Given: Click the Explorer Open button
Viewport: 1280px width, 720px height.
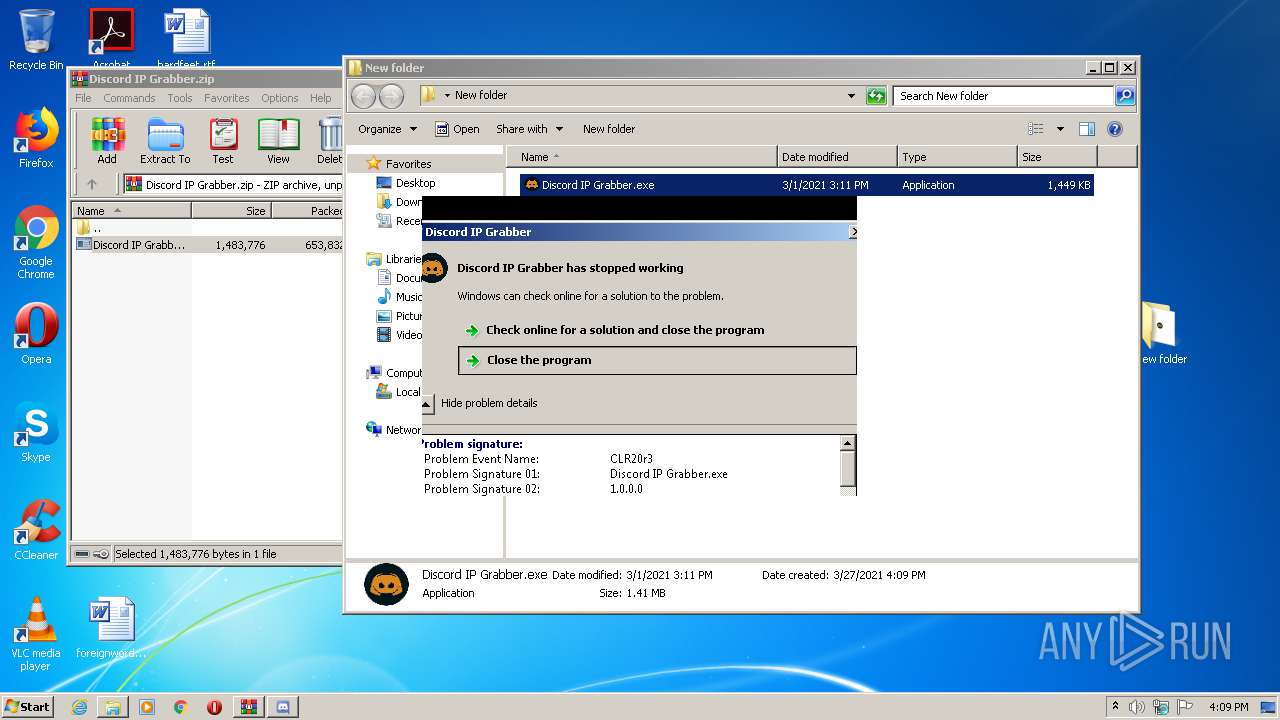Looking at the screenshot, I should 457,129.
